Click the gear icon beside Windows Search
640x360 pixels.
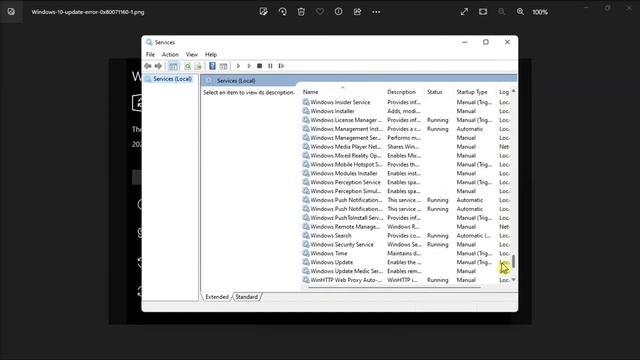click(x=306, y=236)
